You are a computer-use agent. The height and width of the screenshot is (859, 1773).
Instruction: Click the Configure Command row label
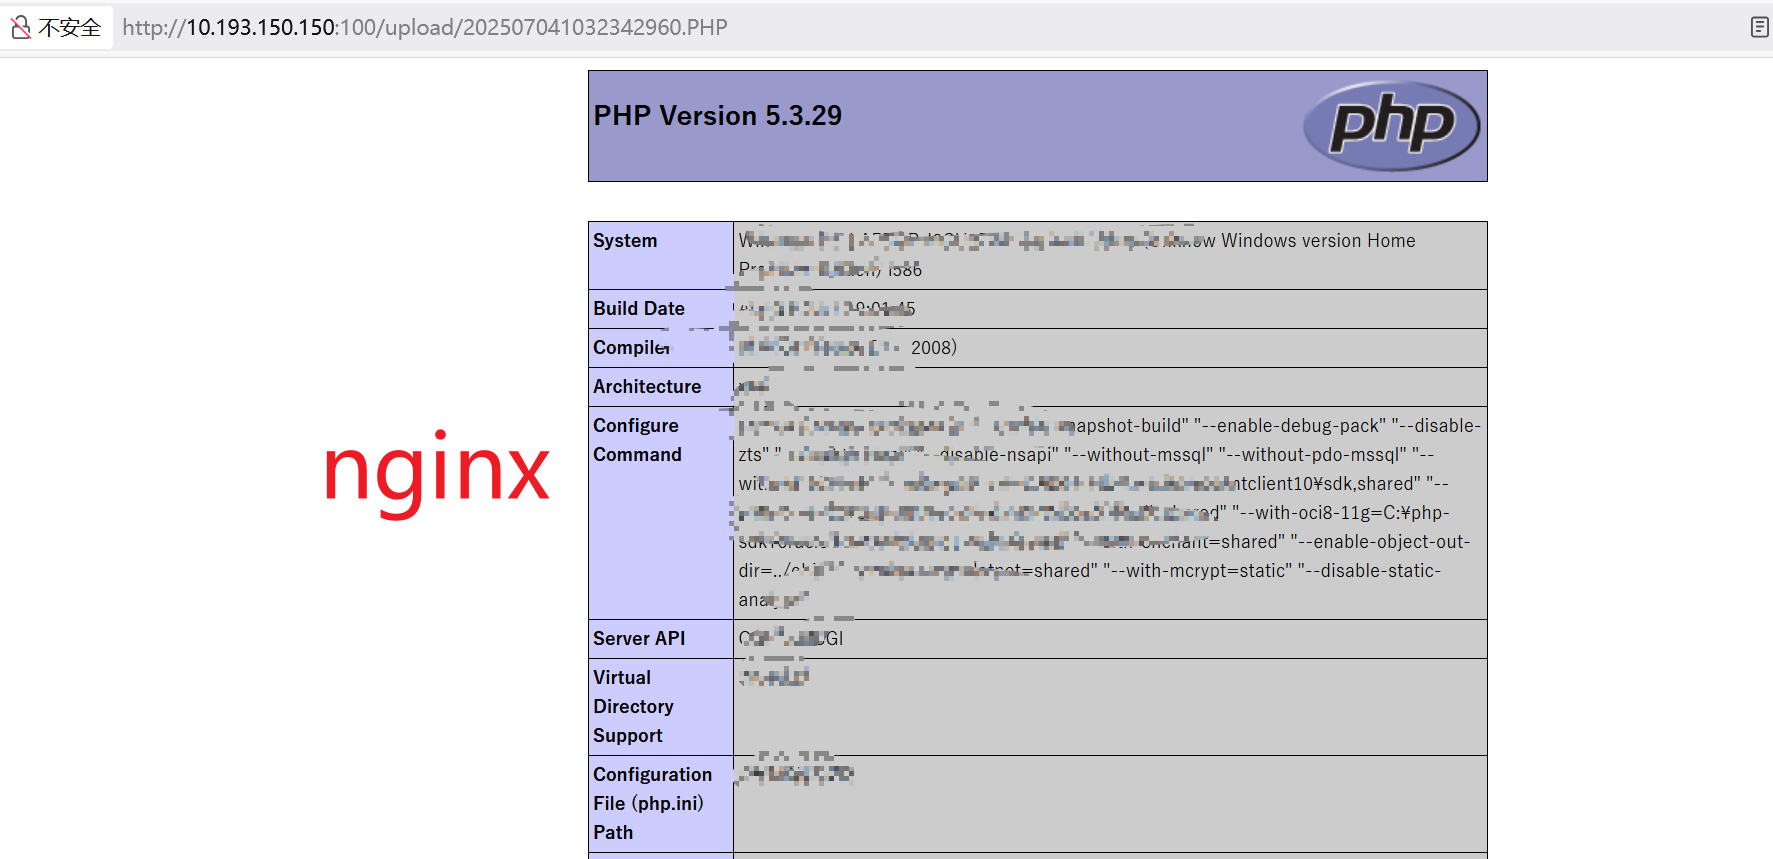pos(637,440)
